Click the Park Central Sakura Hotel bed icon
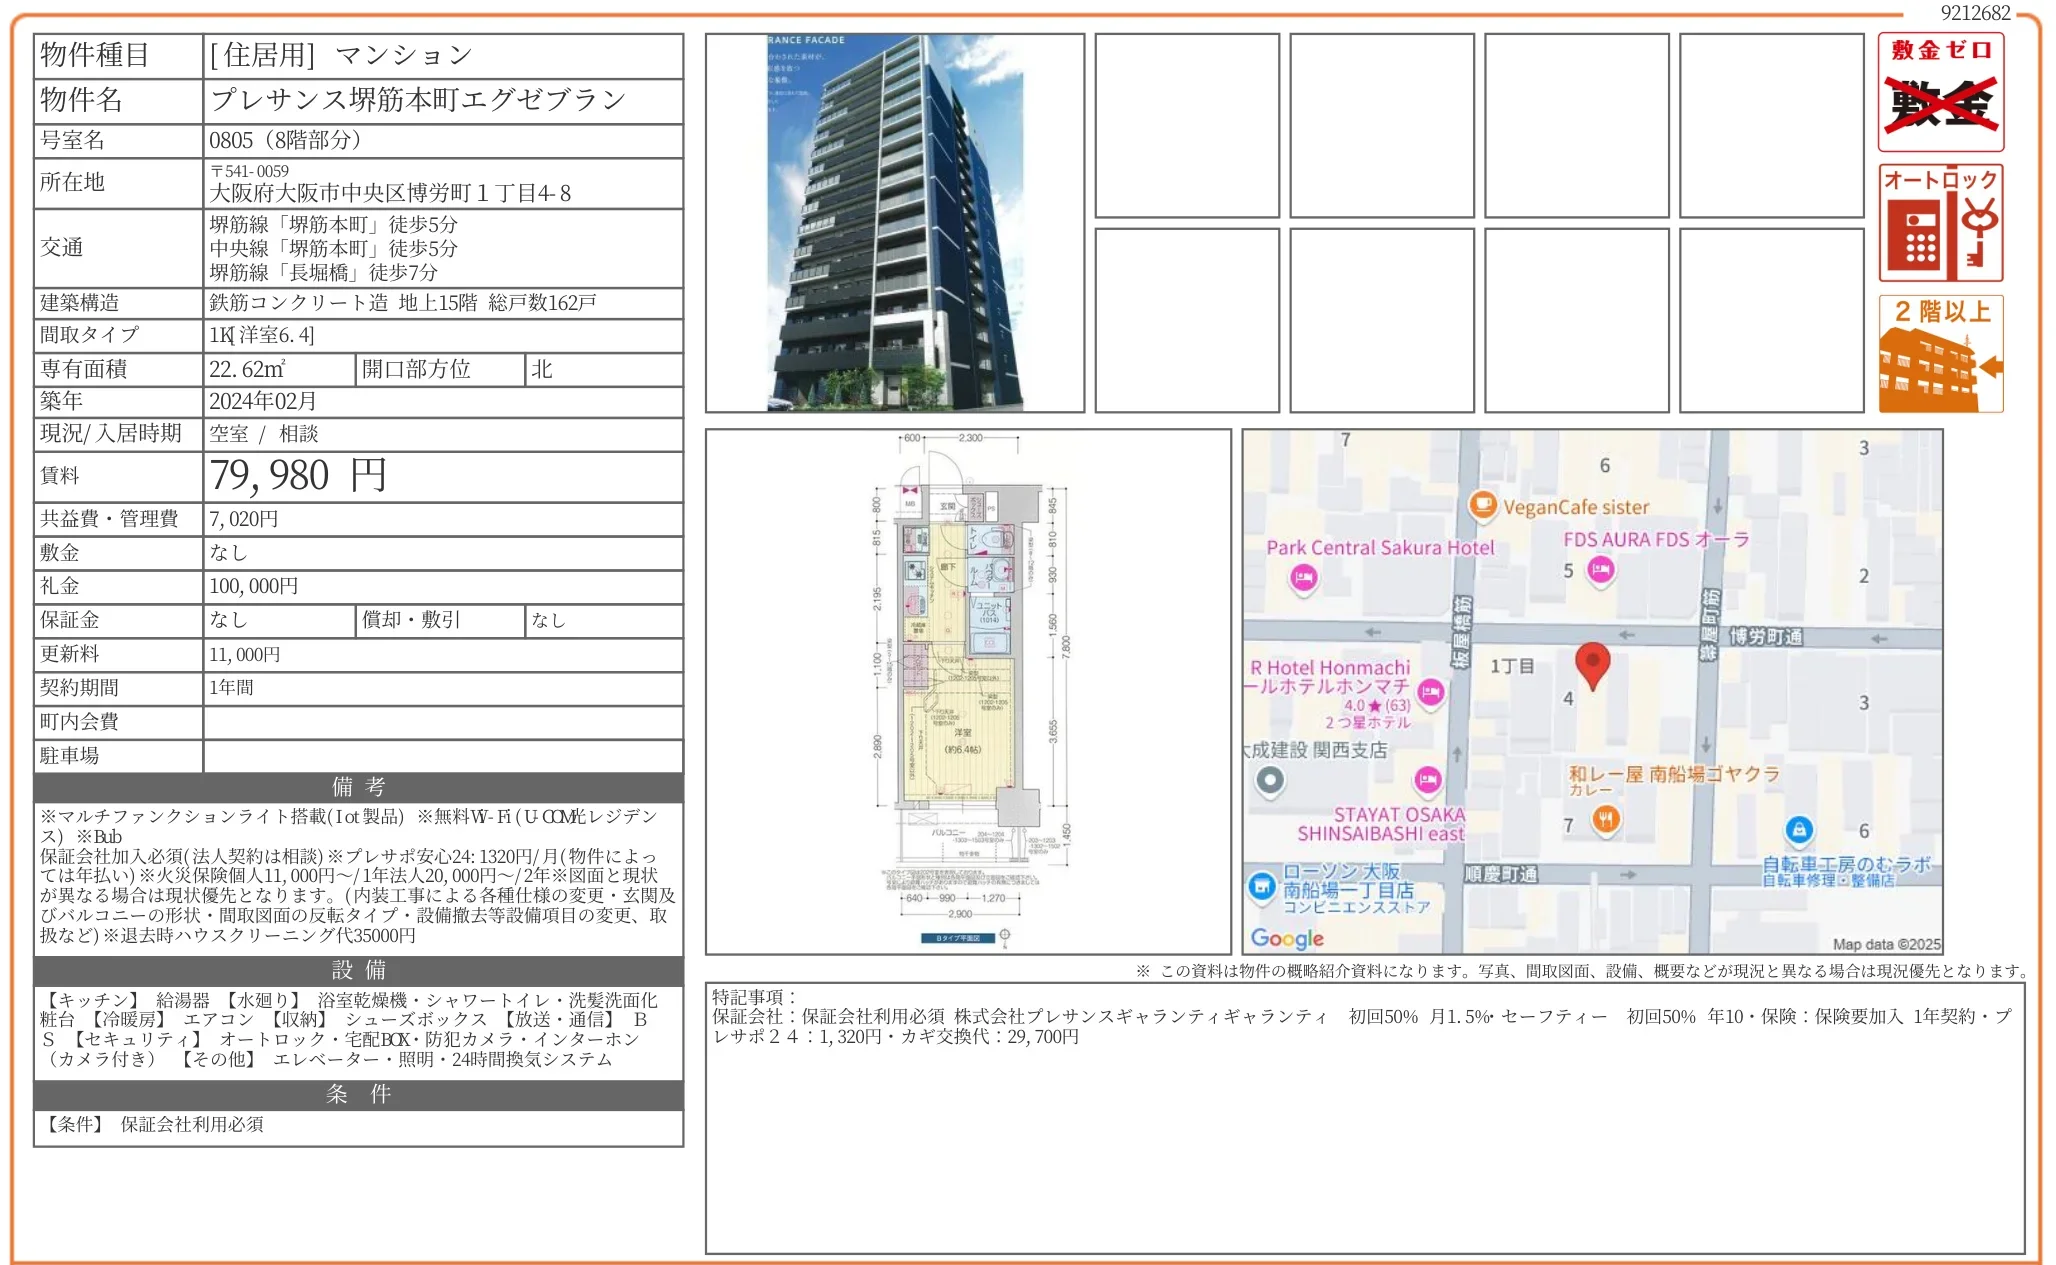2056x1265 pixels. (1302, 577)
